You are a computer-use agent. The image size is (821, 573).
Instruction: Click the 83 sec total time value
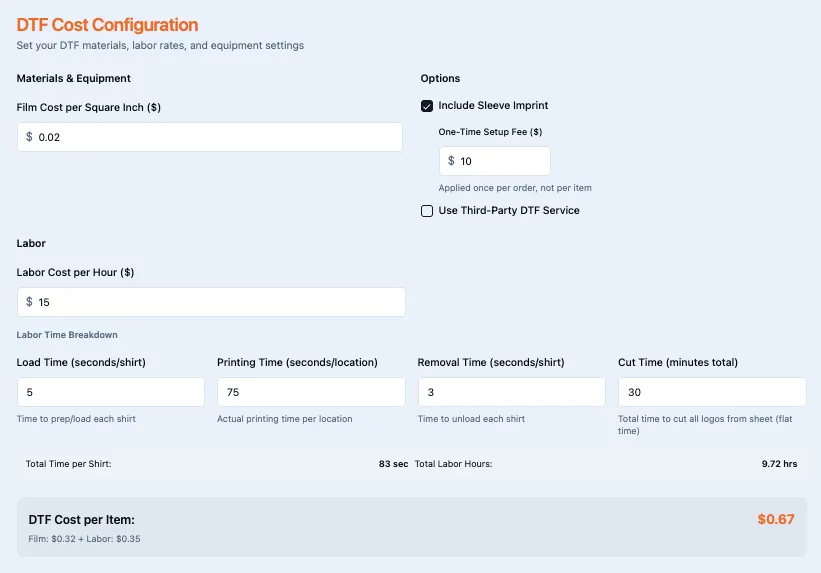click(x=393, y=464)
